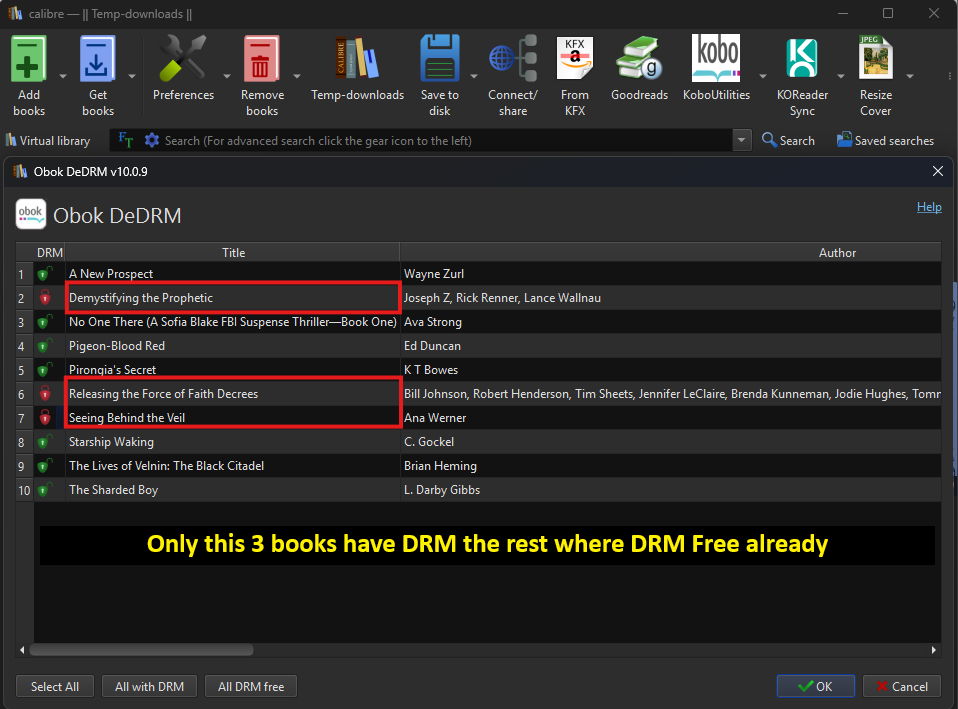This screenshot has width=958, height=709.
Task: Start KOReader Sync
Action: (x=802, y=60)
